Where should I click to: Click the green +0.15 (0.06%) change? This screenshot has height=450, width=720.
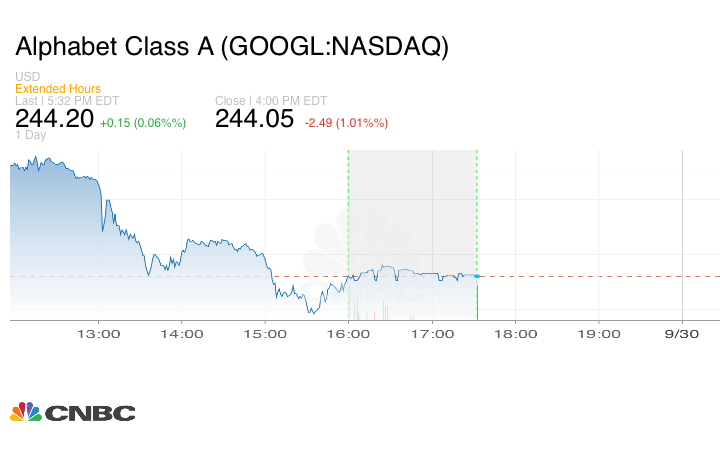pos(144,123)
